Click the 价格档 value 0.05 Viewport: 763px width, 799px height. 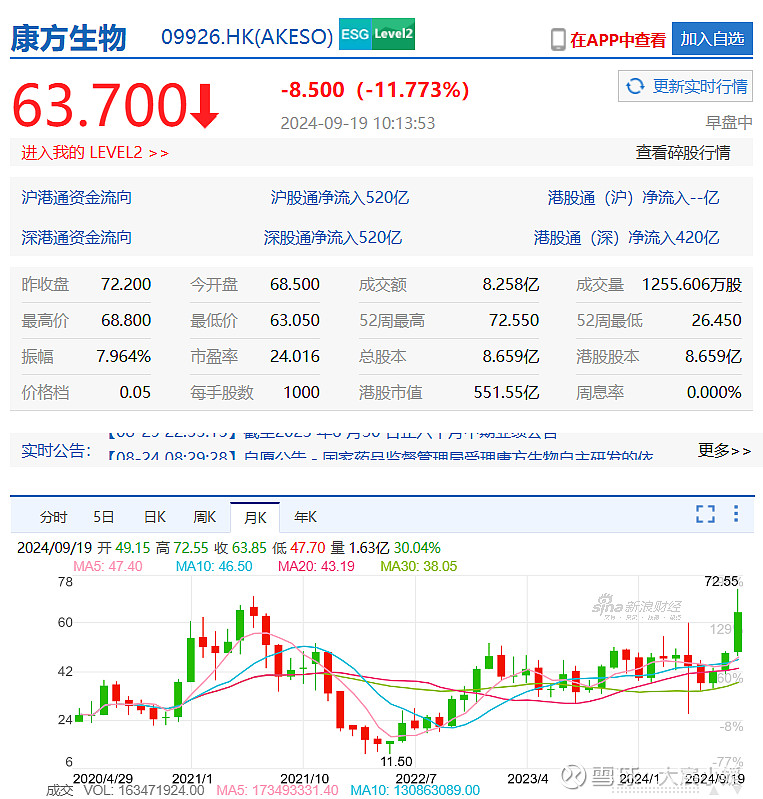(x=135, y=392)
